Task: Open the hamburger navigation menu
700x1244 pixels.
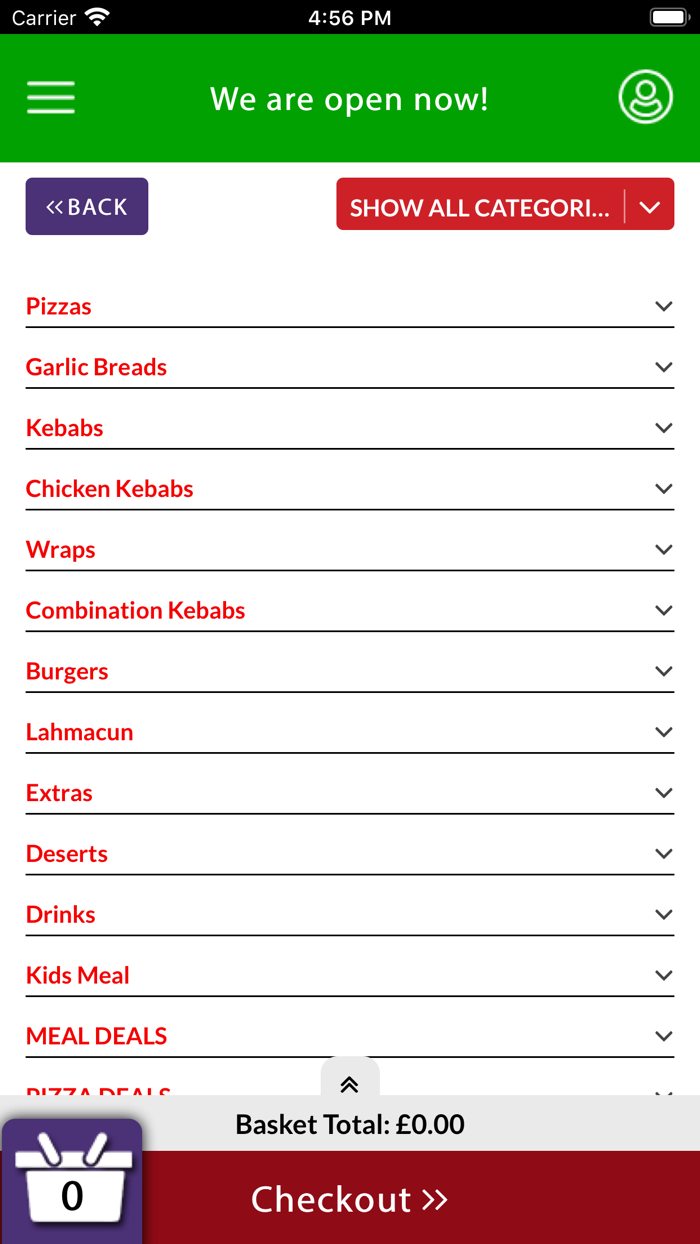Action: pos(50,97)
